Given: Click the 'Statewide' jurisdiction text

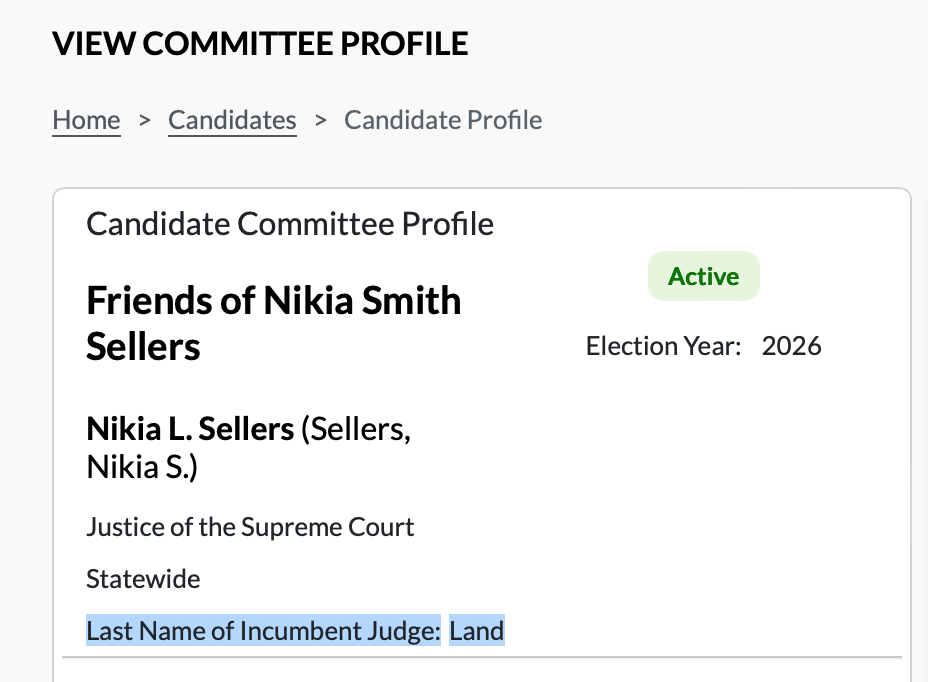Looking at the screenshot, I should (143, 579).
